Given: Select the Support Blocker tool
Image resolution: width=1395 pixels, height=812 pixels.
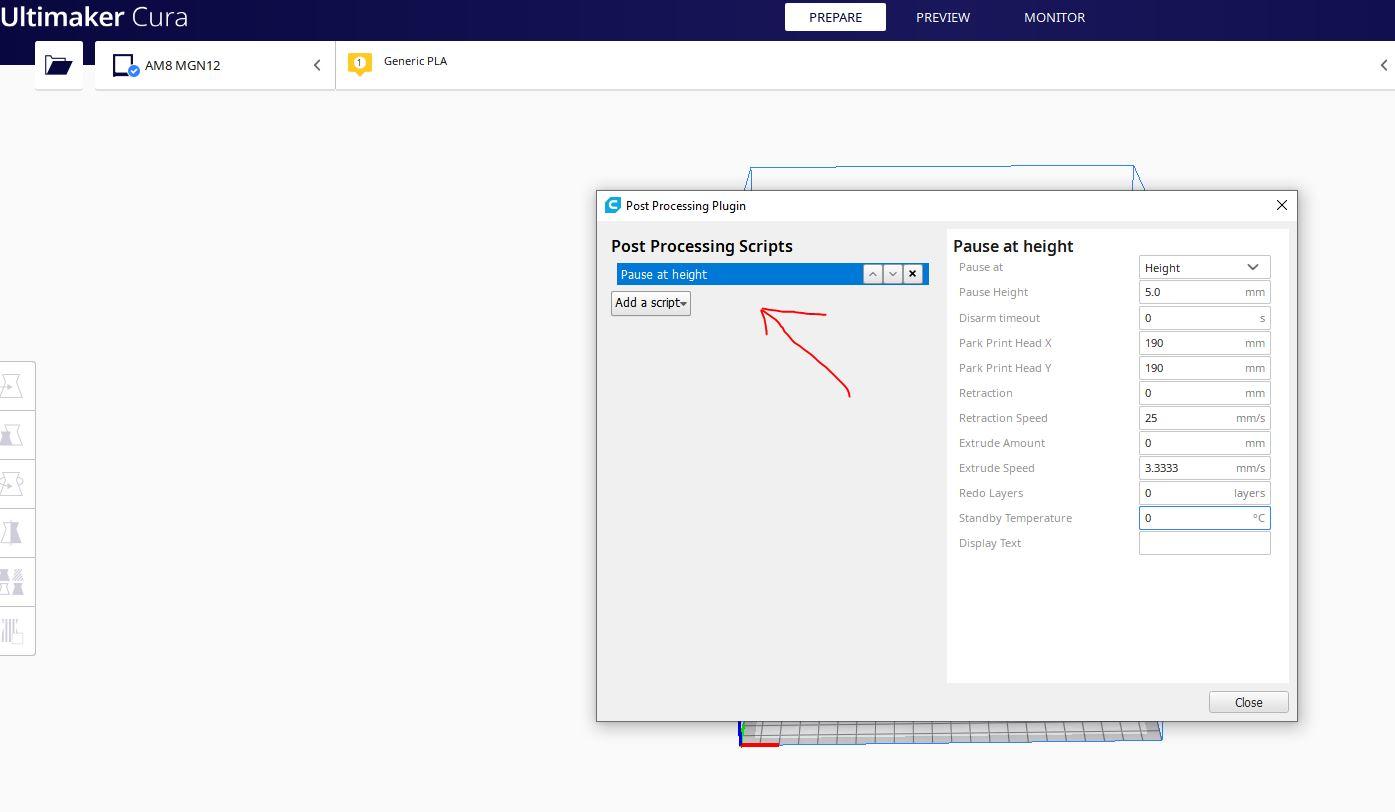Looking at the screenshot, I should click(x=12, y=631).
